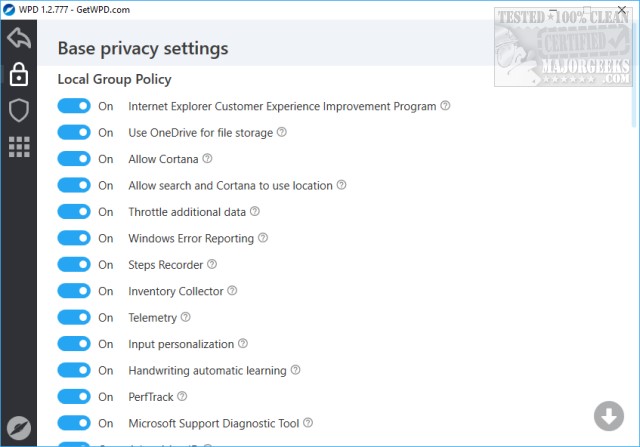
Task: Click the scroll-down arrow circle button
Action: coord(608,415)
